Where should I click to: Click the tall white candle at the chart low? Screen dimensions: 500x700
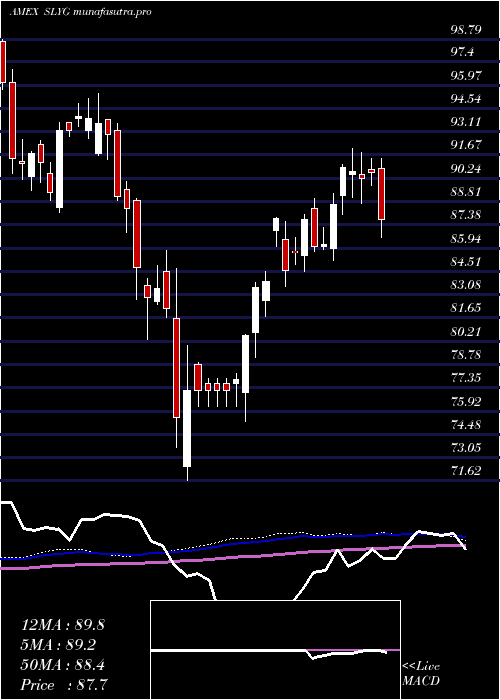coord(187,429)
